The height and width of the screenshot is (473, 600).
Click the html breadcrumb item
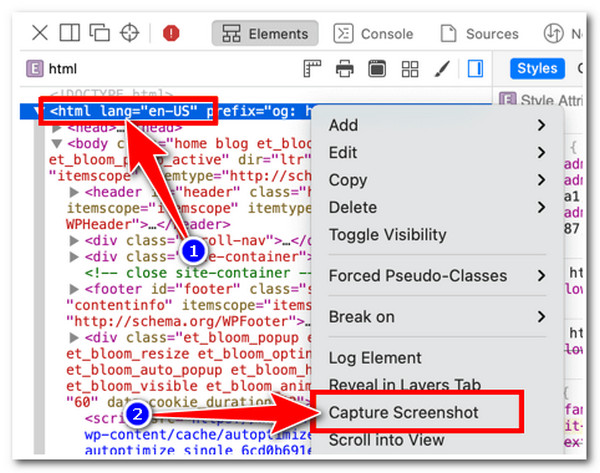pyautogui.click(x=52, y=69)
